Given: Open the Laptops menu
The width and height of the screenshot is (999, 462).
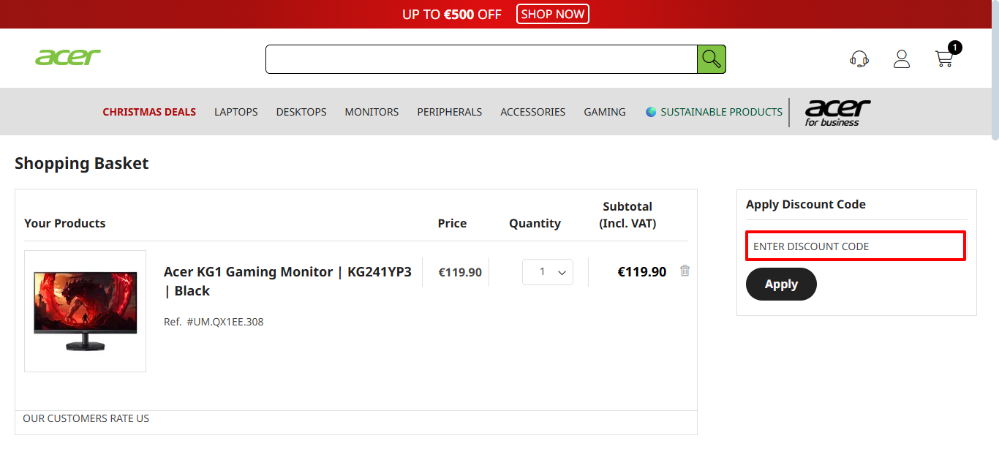Looking at the screenshot, I should coord(236,112).
